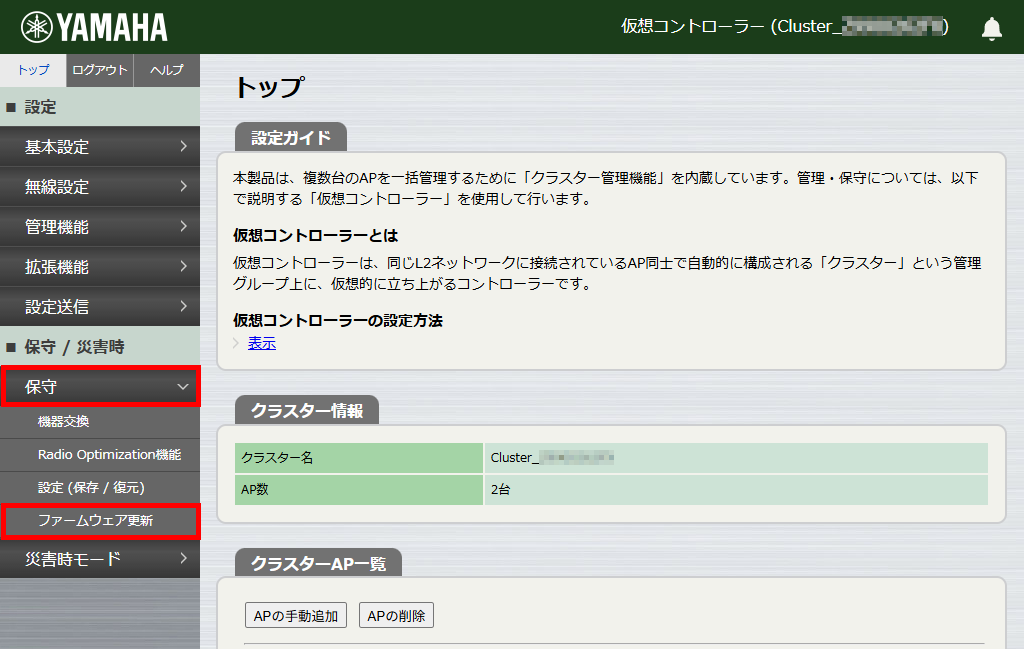The image size is (1024, 649).
Task: Expand the 基本設定 menu
Action: [x=100, y=147]
